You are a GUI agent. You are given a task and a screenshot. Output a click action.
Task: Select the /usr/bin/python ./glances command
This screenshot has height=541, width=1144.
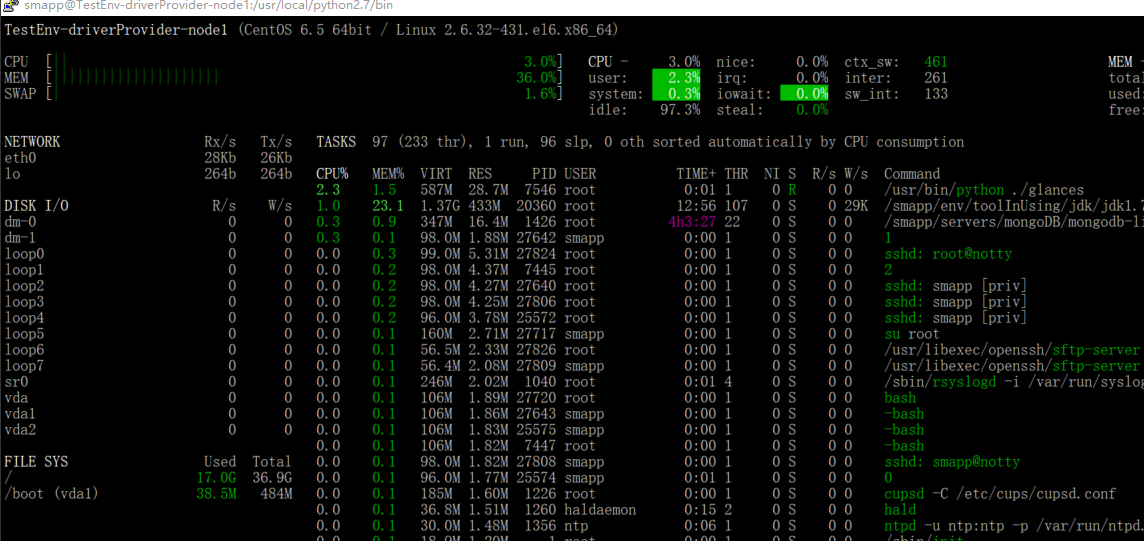(x=983, y=190)
